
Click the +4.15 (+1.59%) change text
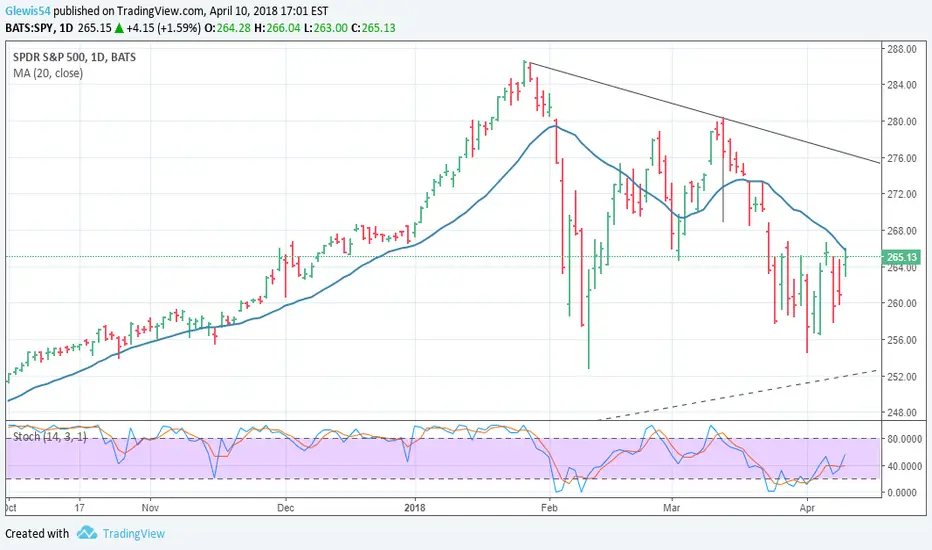164,28
